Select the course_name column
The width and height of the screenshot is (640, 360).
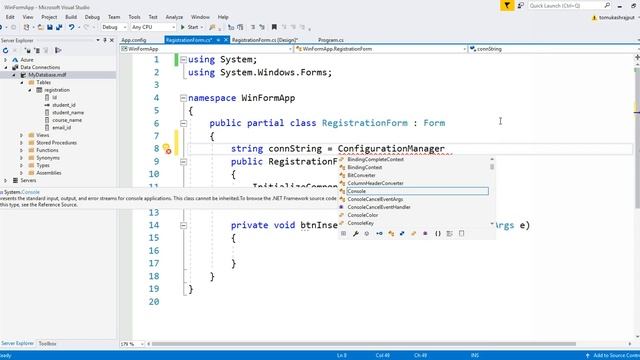click(x=67, y=120)
